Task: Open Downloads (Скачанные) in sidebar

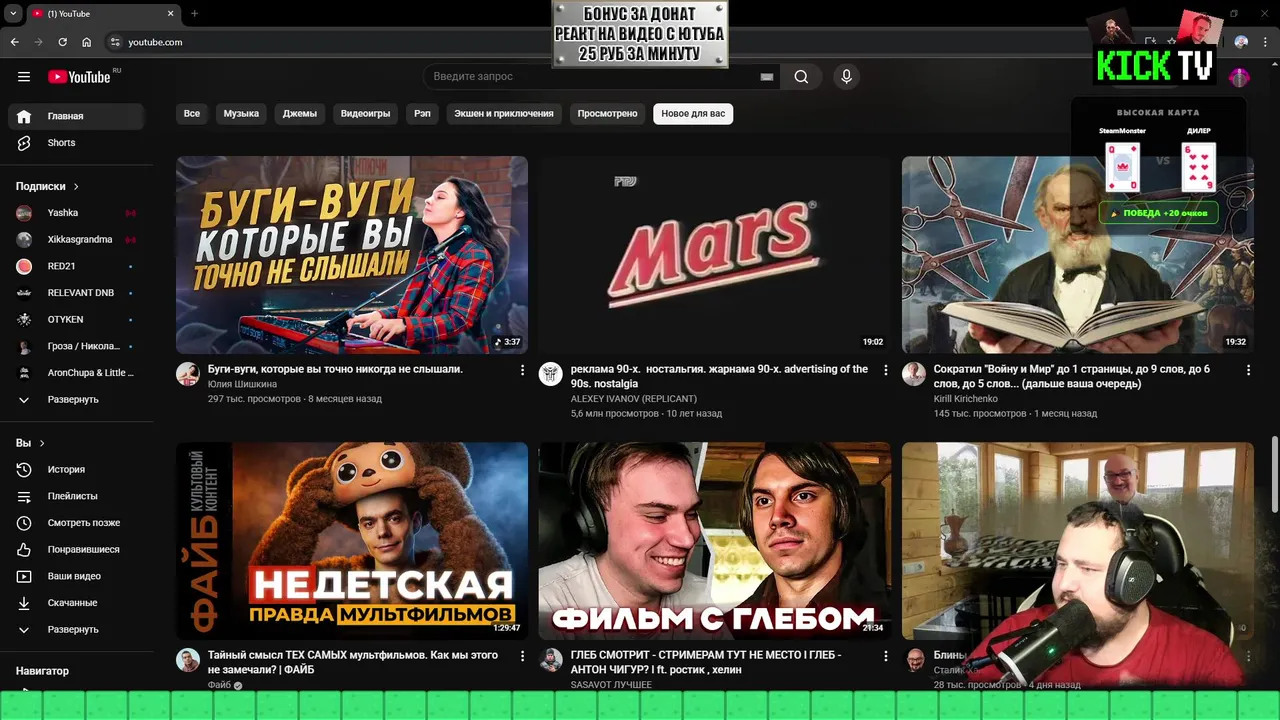Action: tap(76, 603)
